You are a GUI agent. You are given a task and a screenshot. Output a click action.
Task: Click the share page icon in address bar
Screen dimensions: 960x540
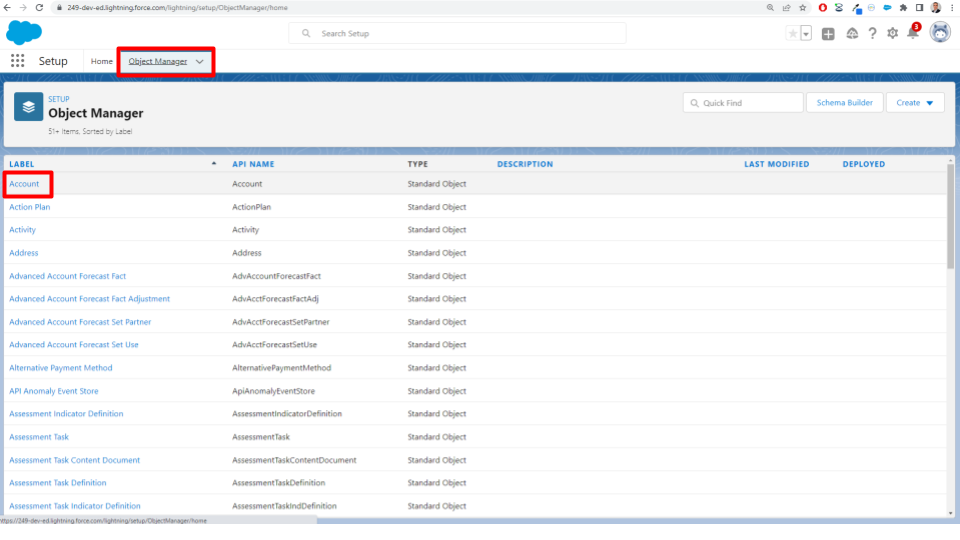click(786, 7)
